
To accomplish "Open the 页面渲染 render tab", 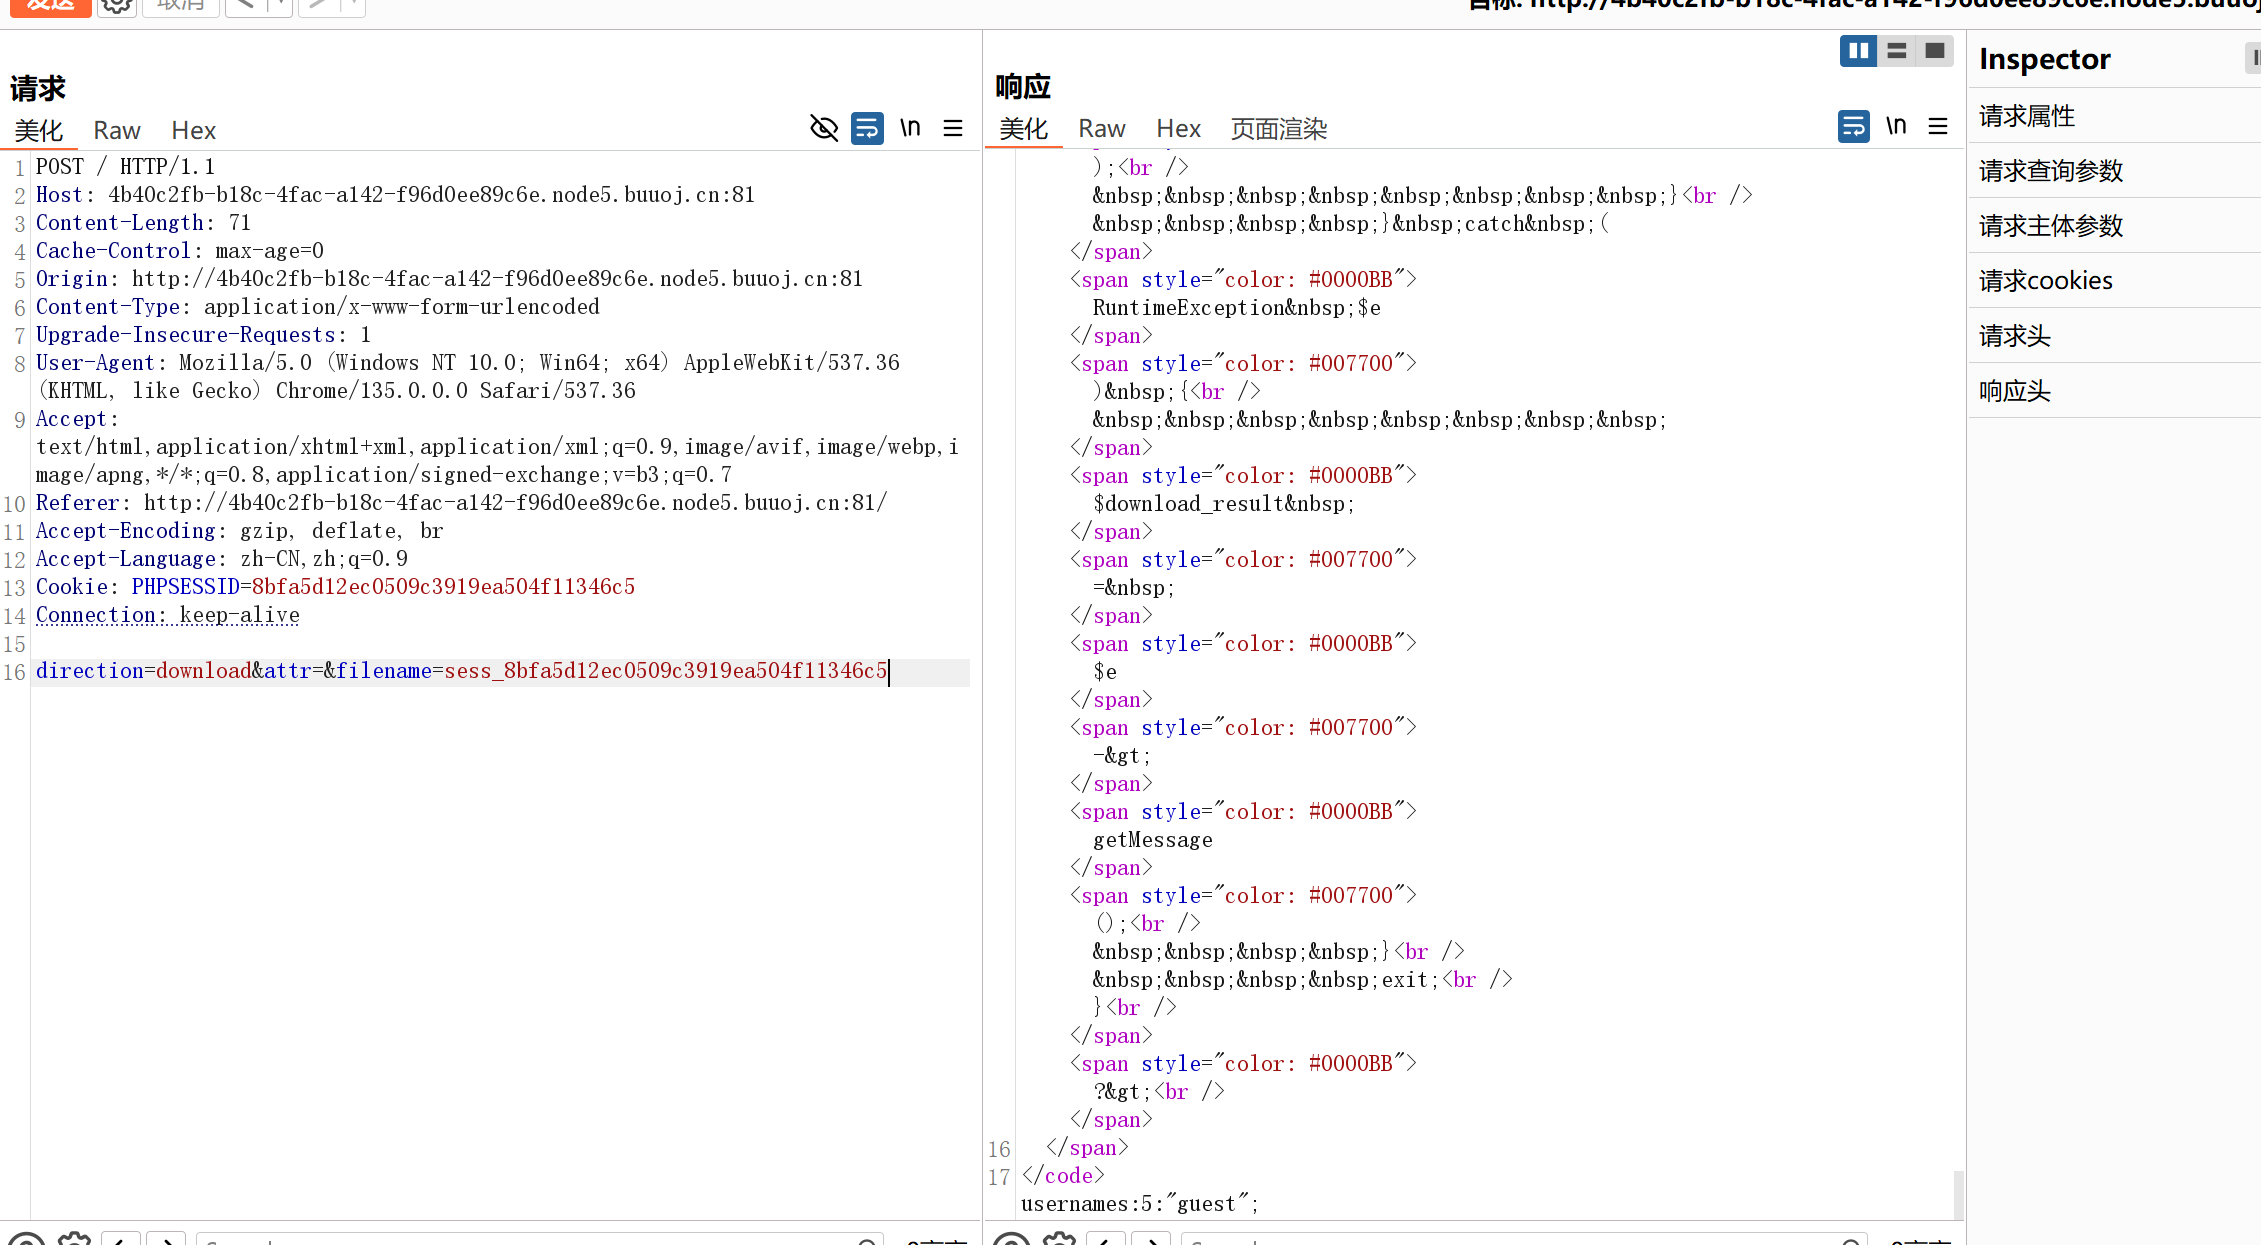I will coord(1278,128).
